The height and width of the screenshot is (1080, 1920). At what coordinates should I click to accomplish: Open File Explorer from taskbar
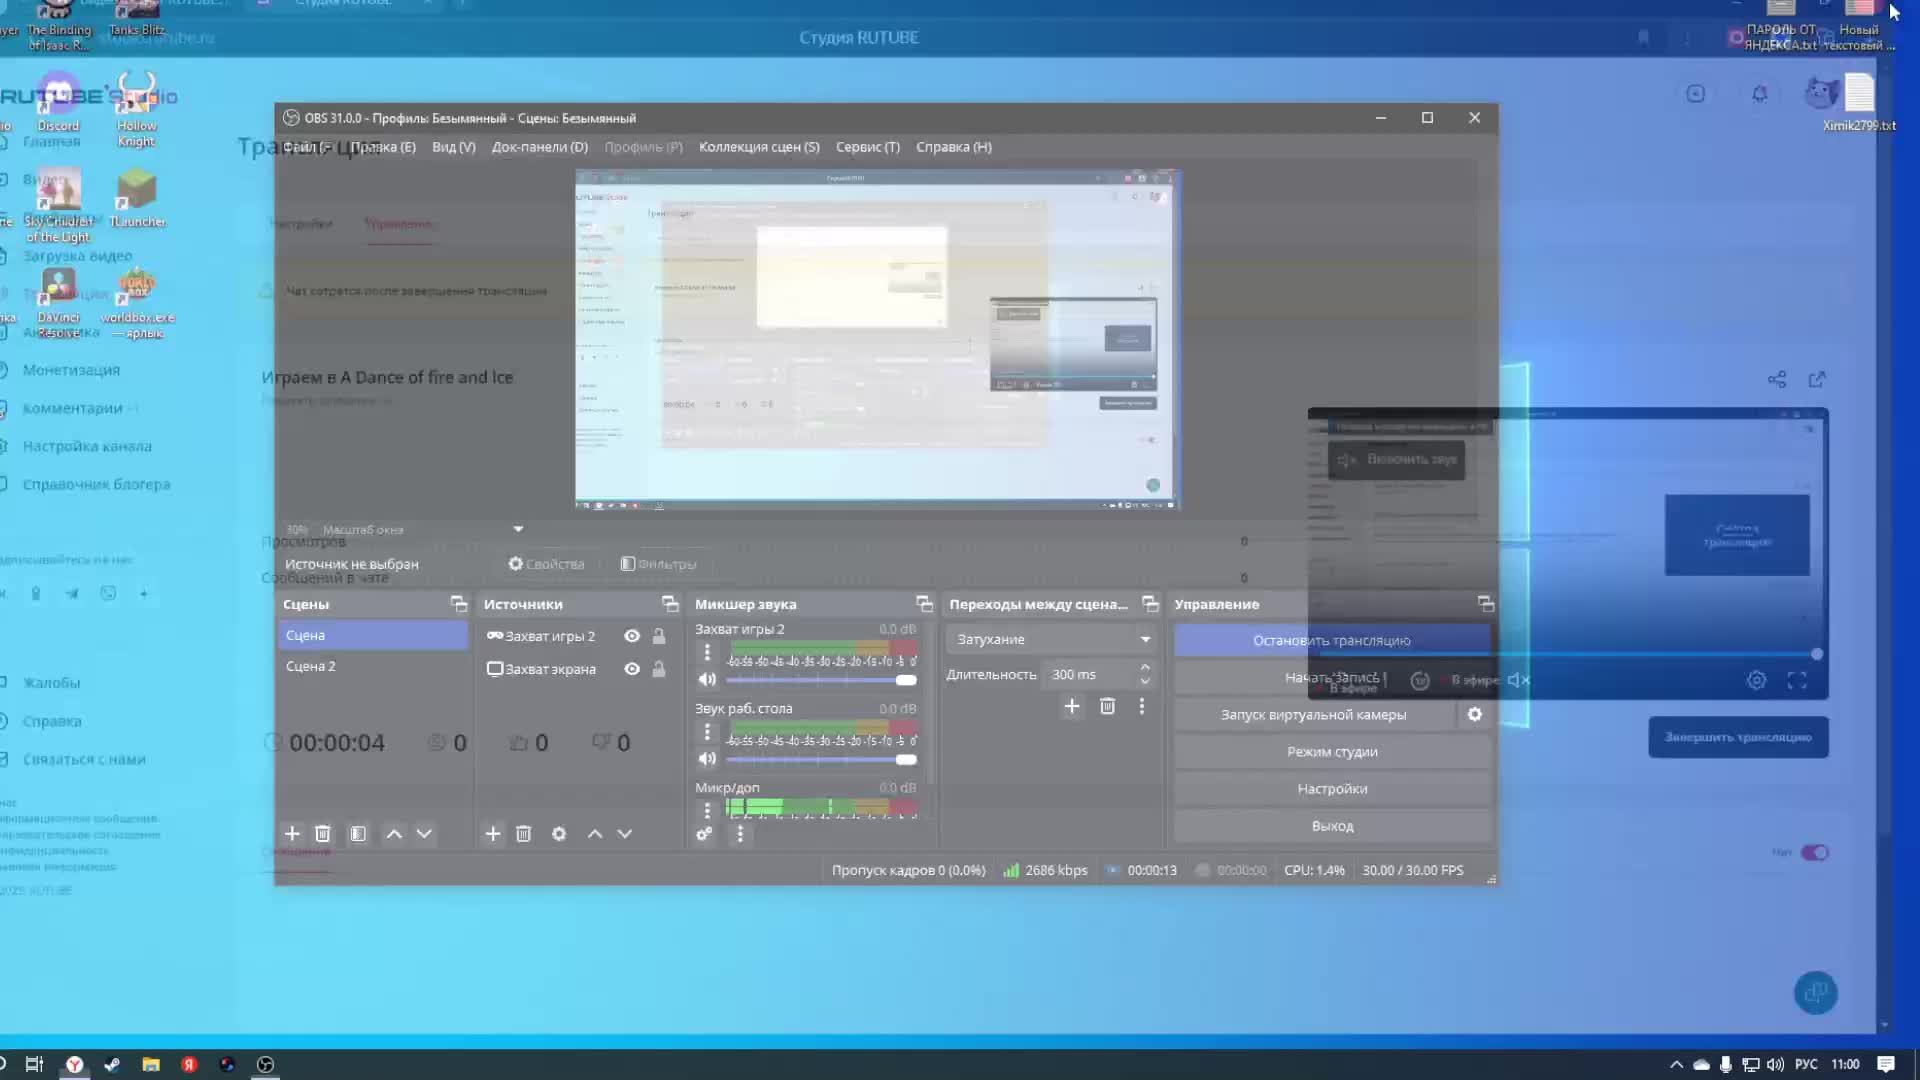point(151,1064)
